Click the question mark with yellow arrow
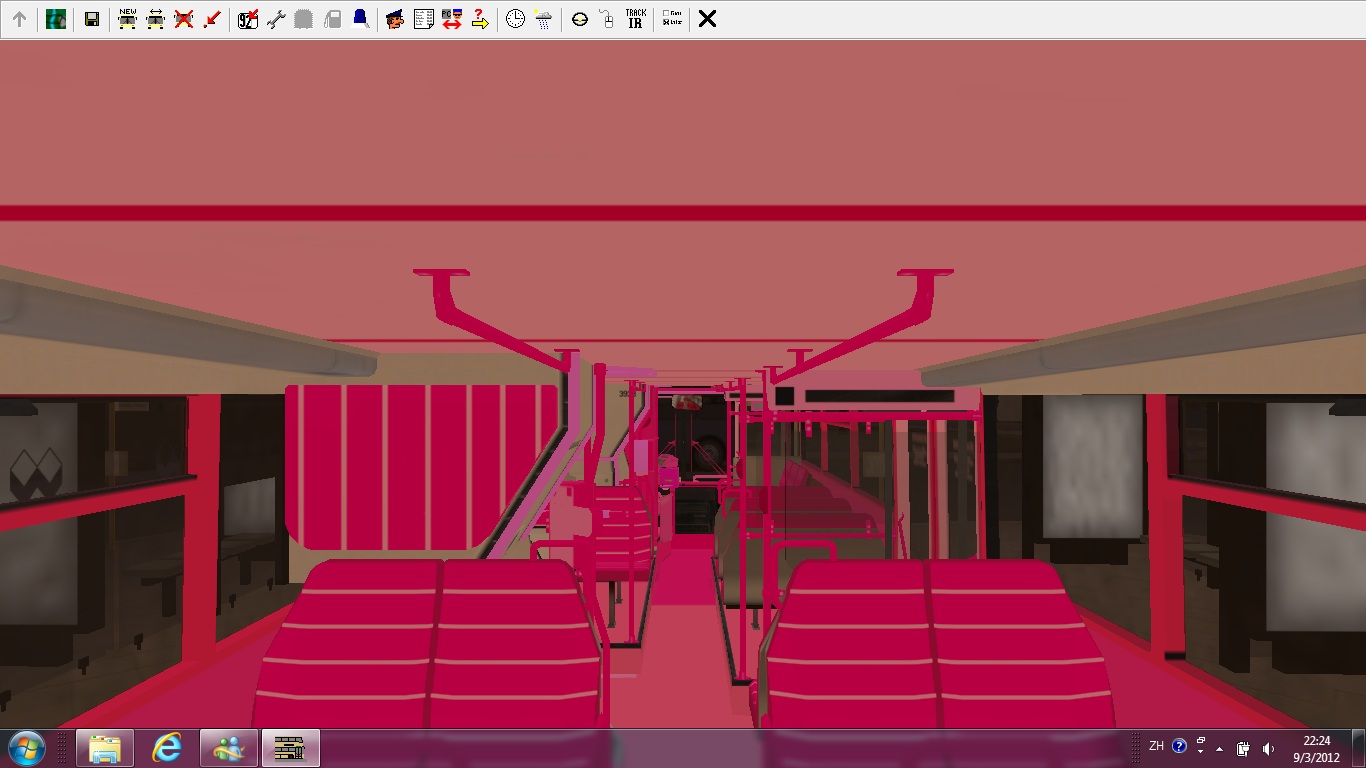 pos(479,19)
